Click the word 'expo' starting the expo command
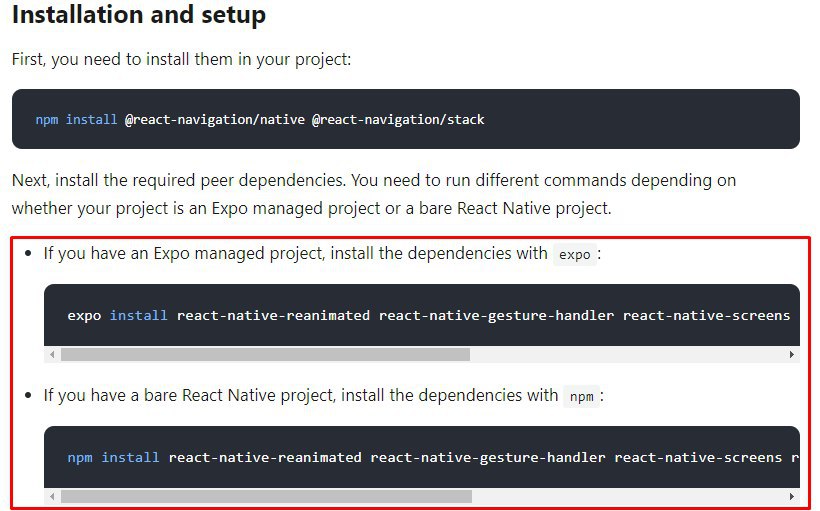 coord(84,316)
